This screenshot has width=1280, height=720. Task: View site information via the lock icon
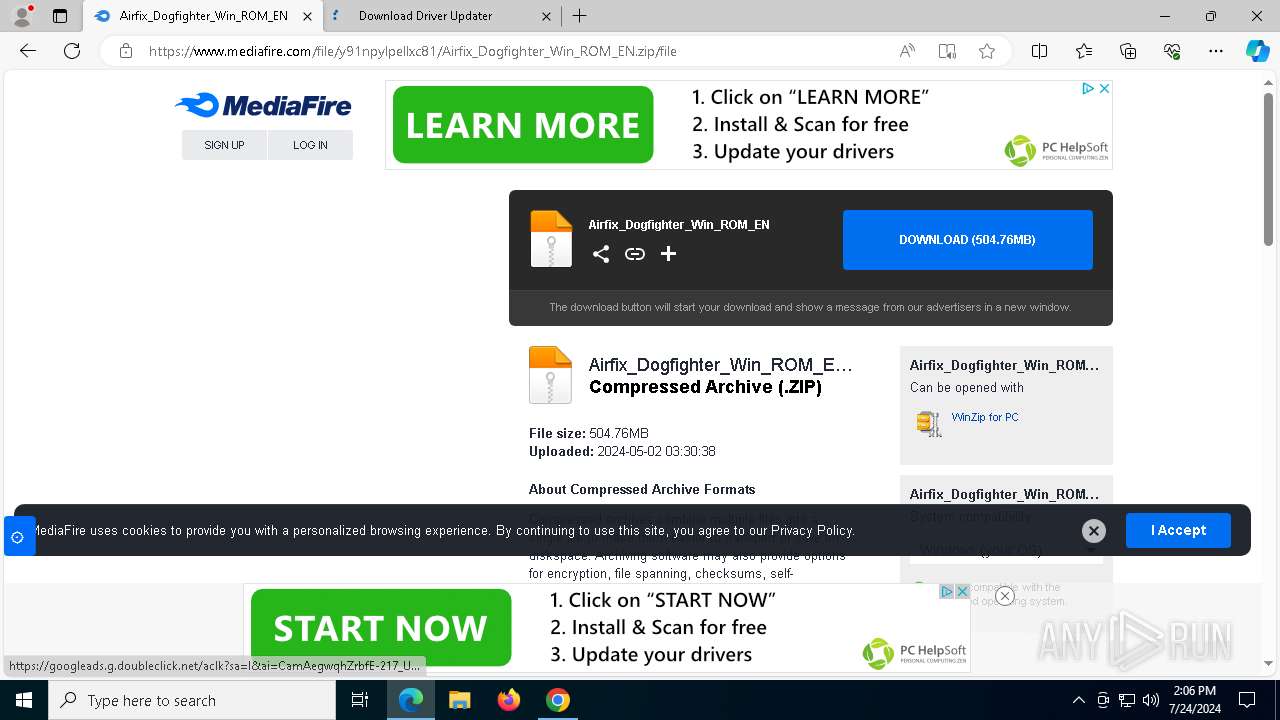click(126, 51)
